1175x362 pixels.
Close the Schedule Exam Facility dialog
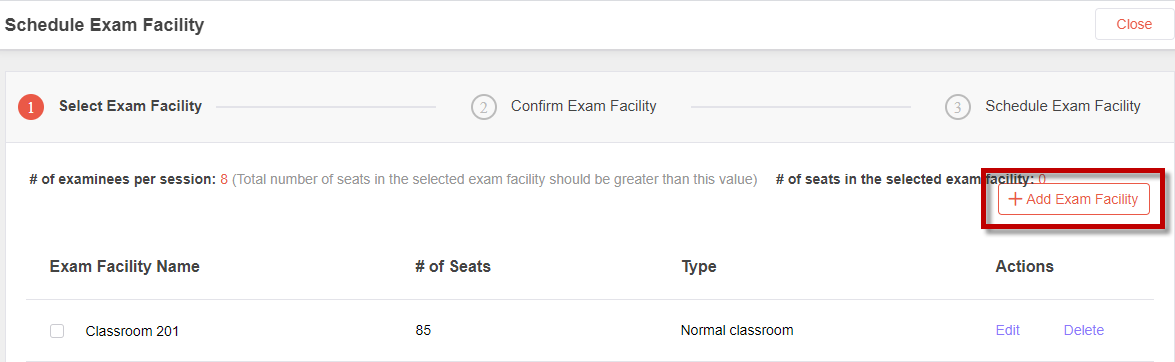(x=1134, y=25)
